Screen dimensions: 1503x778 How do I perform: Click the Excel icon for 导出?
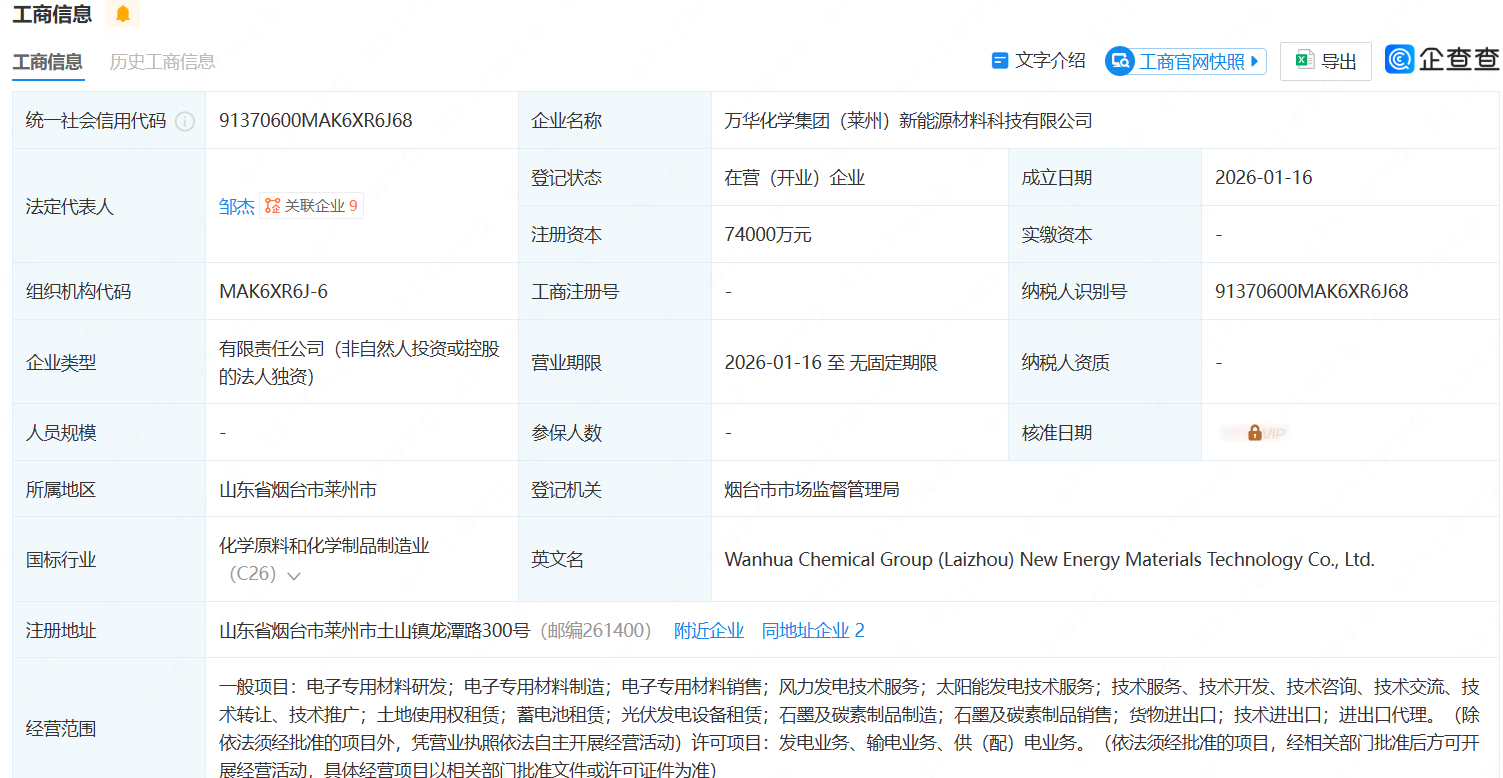(1303, 61)
